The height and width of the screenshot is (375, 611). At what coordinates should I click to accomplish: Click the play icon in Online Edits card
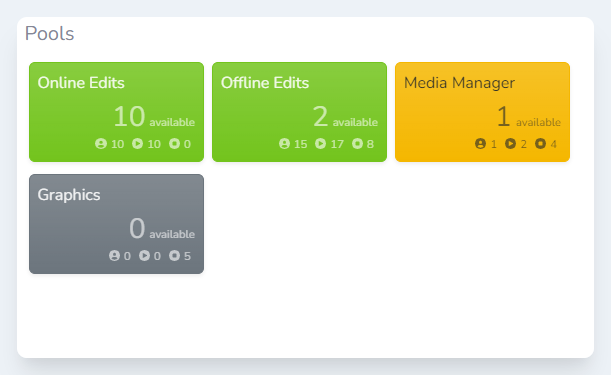click(137, 144)
